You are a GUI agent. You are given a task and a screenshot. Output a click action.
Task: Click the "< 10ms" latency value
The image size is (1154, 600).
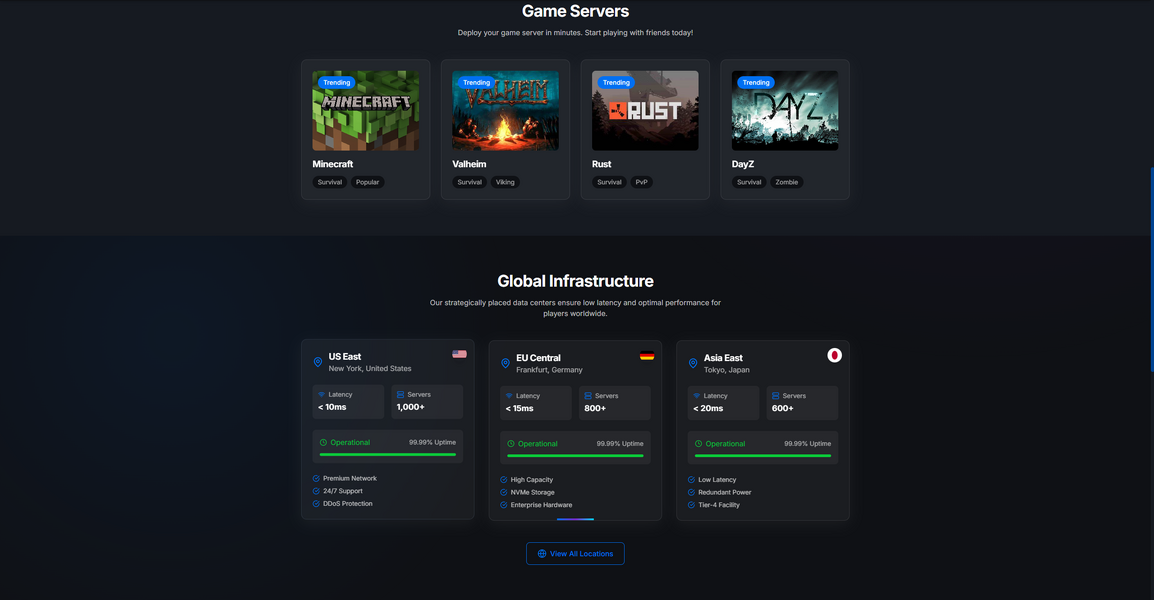click(332, 407)
